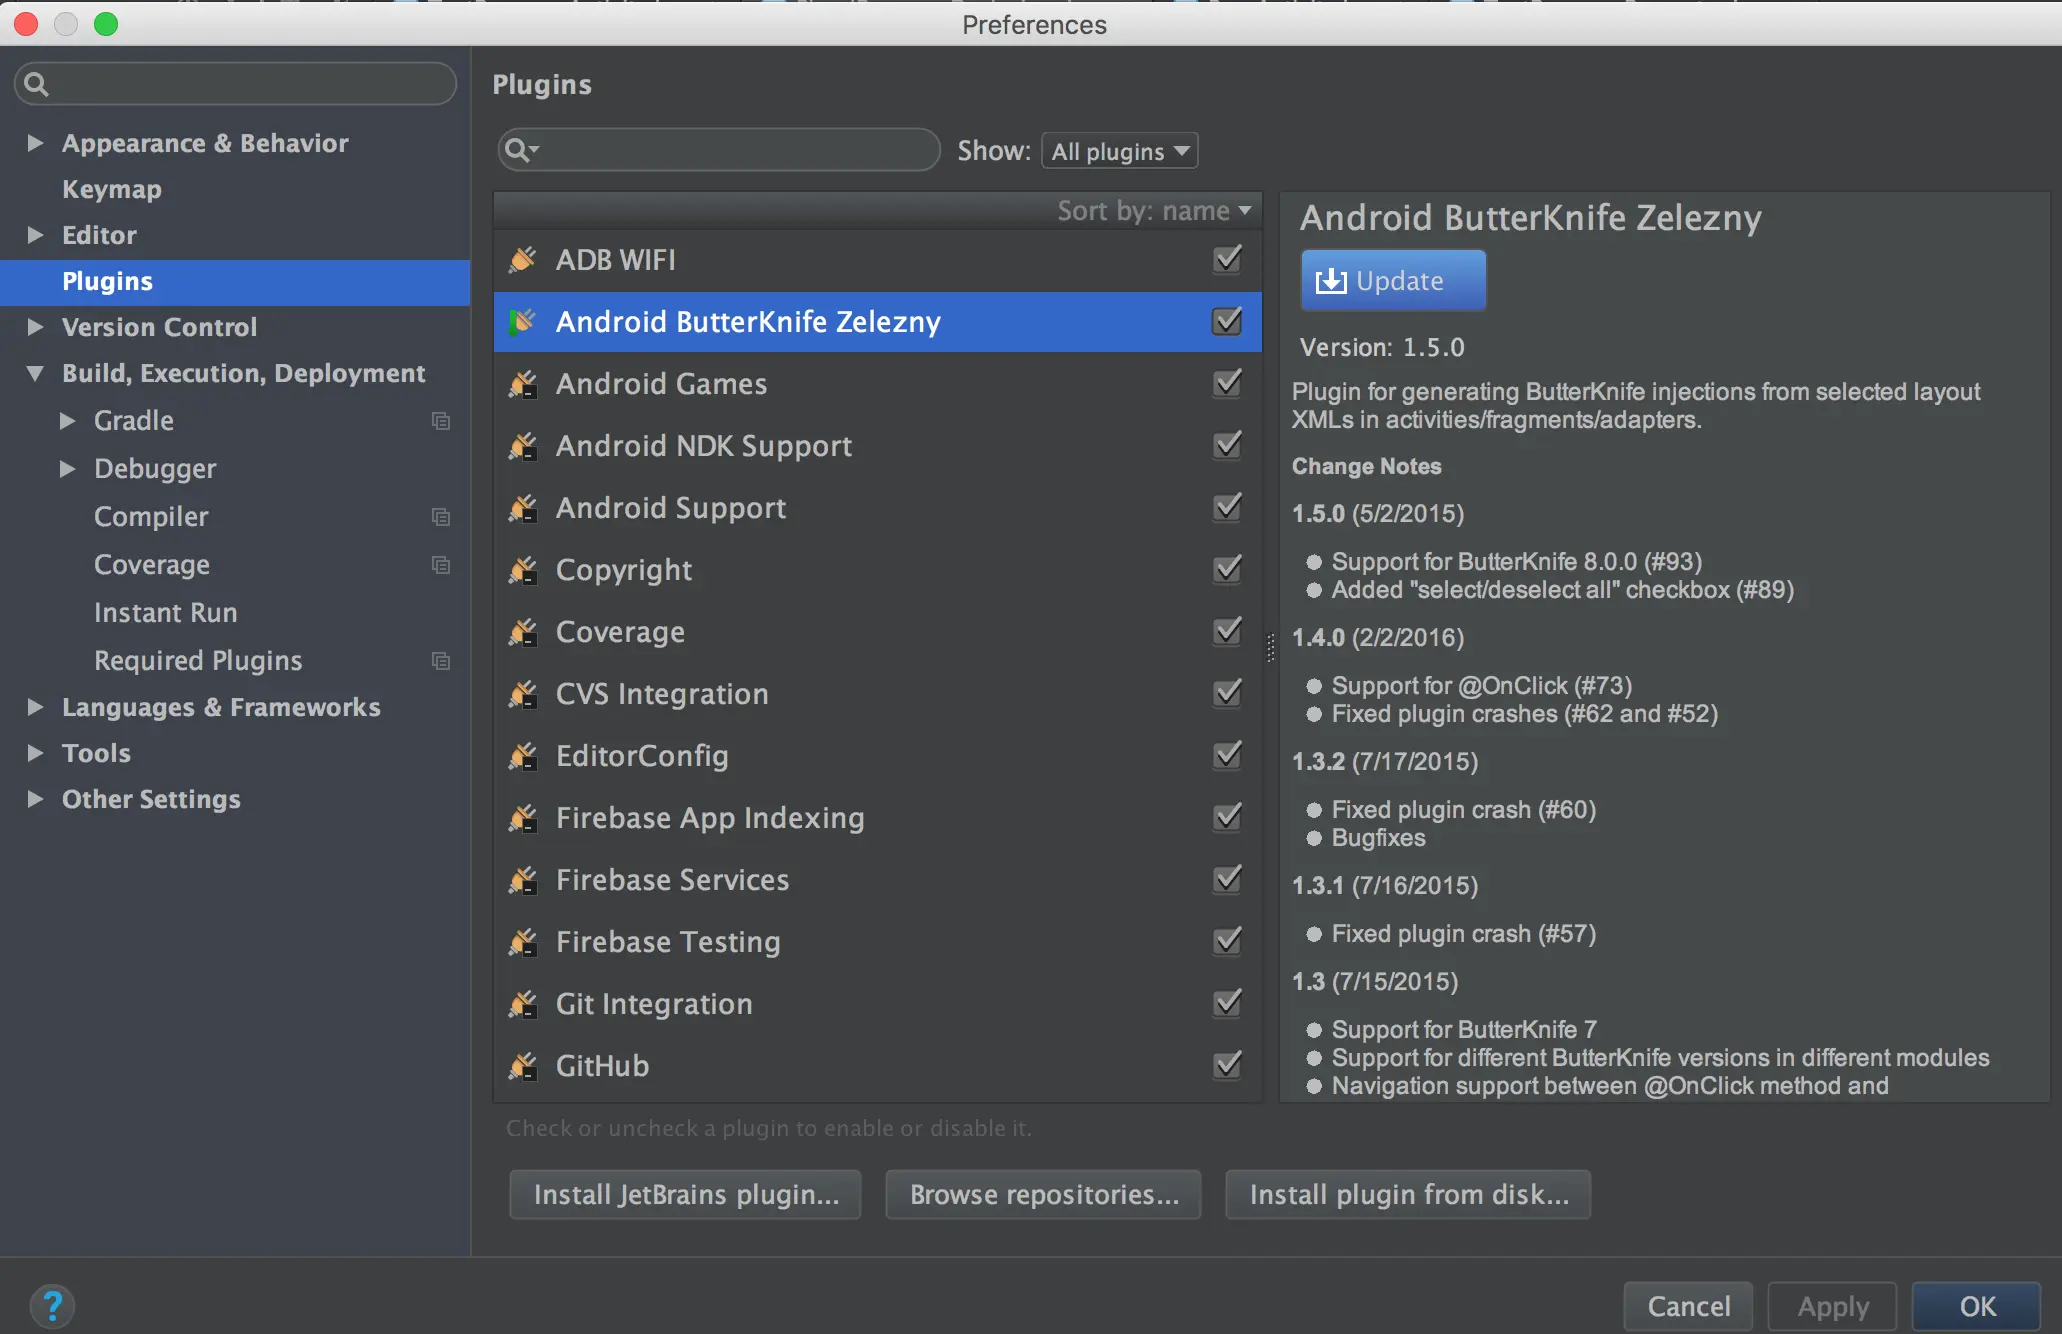The height and width of the screenshot is (1334, 2062).
Task: Expand the Version Control arrow
Action: click(x=35, y=327)
